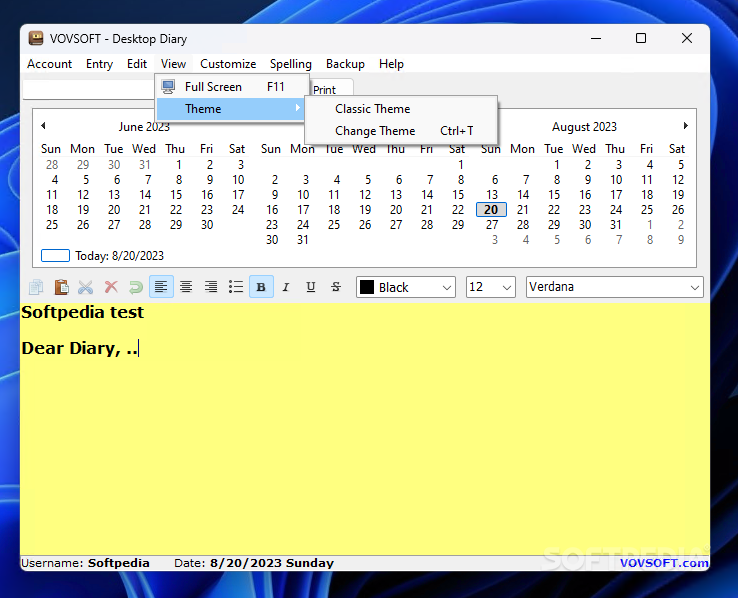The width and height of the screenshot is (738, 598).
Task: Click the Date: 8/20/2023 Sunday status text
Action: [254, 563]
